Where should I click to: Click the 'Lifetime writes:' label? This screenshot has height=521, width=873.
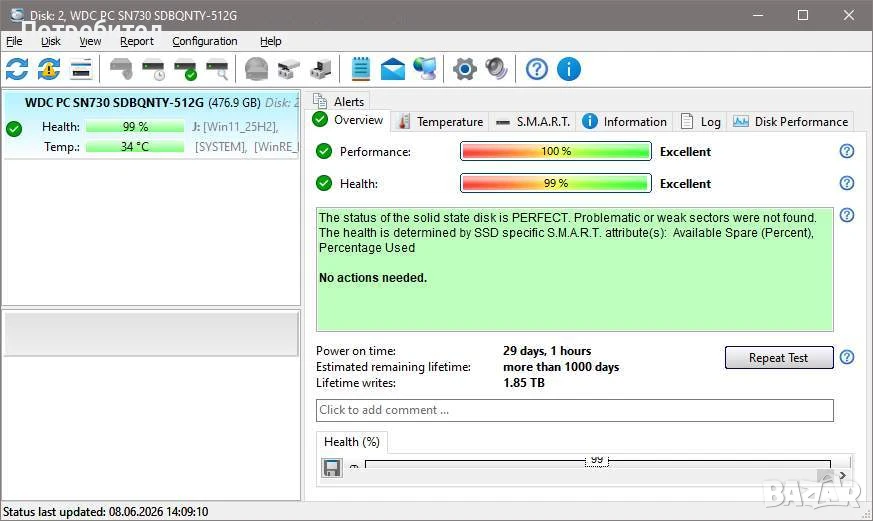pos(356,383)
